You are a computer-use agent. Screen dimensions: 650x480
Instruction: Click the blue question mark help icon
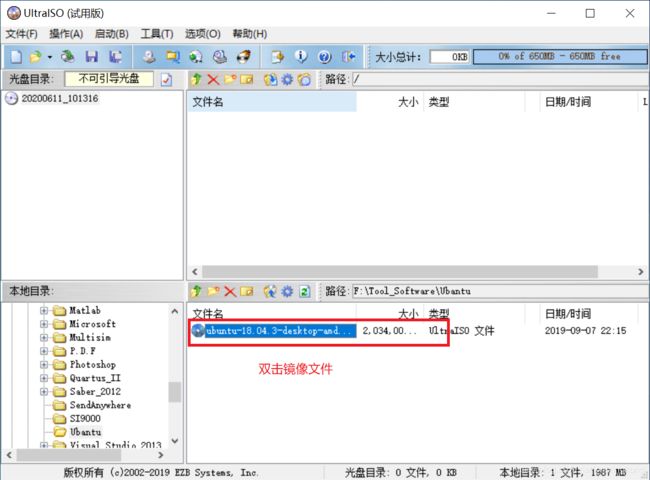pos(325,56)
